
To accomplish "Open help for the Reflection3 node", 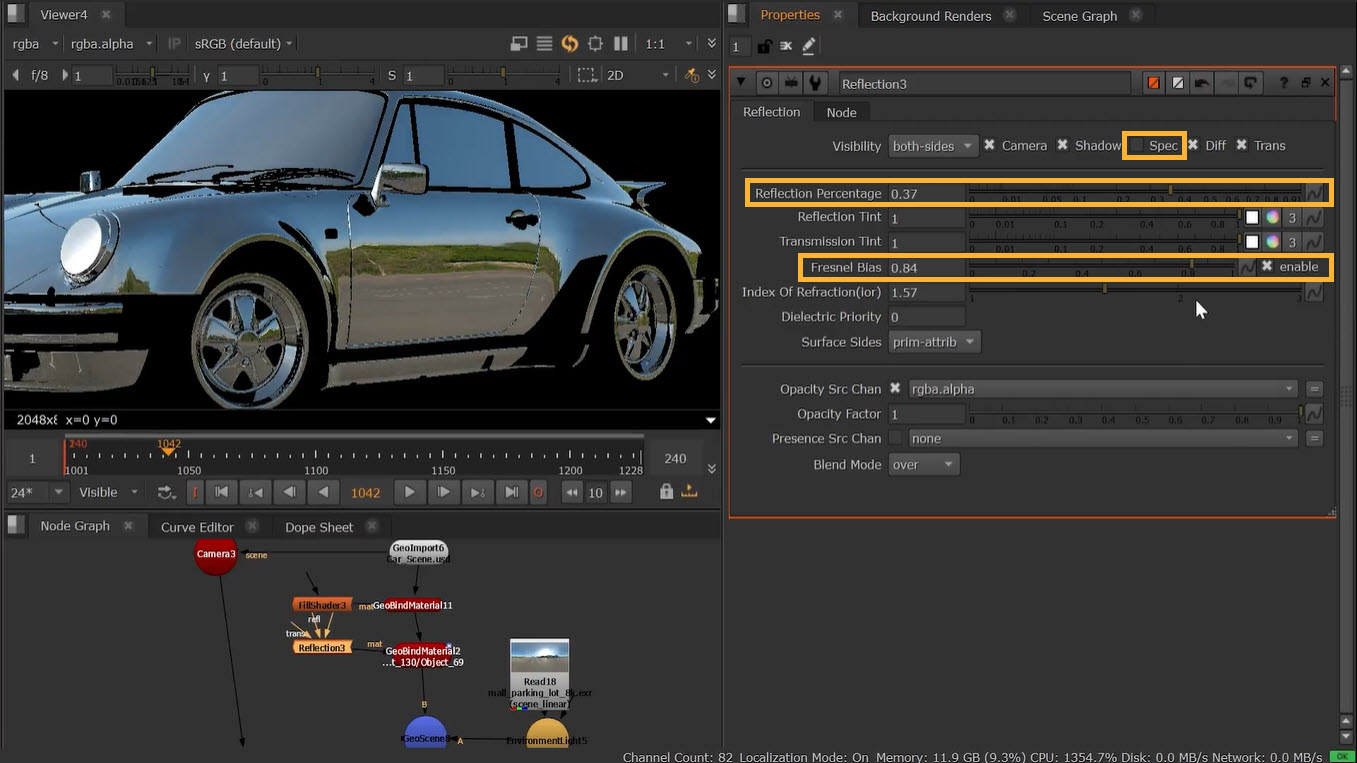I will (1283, 84).
